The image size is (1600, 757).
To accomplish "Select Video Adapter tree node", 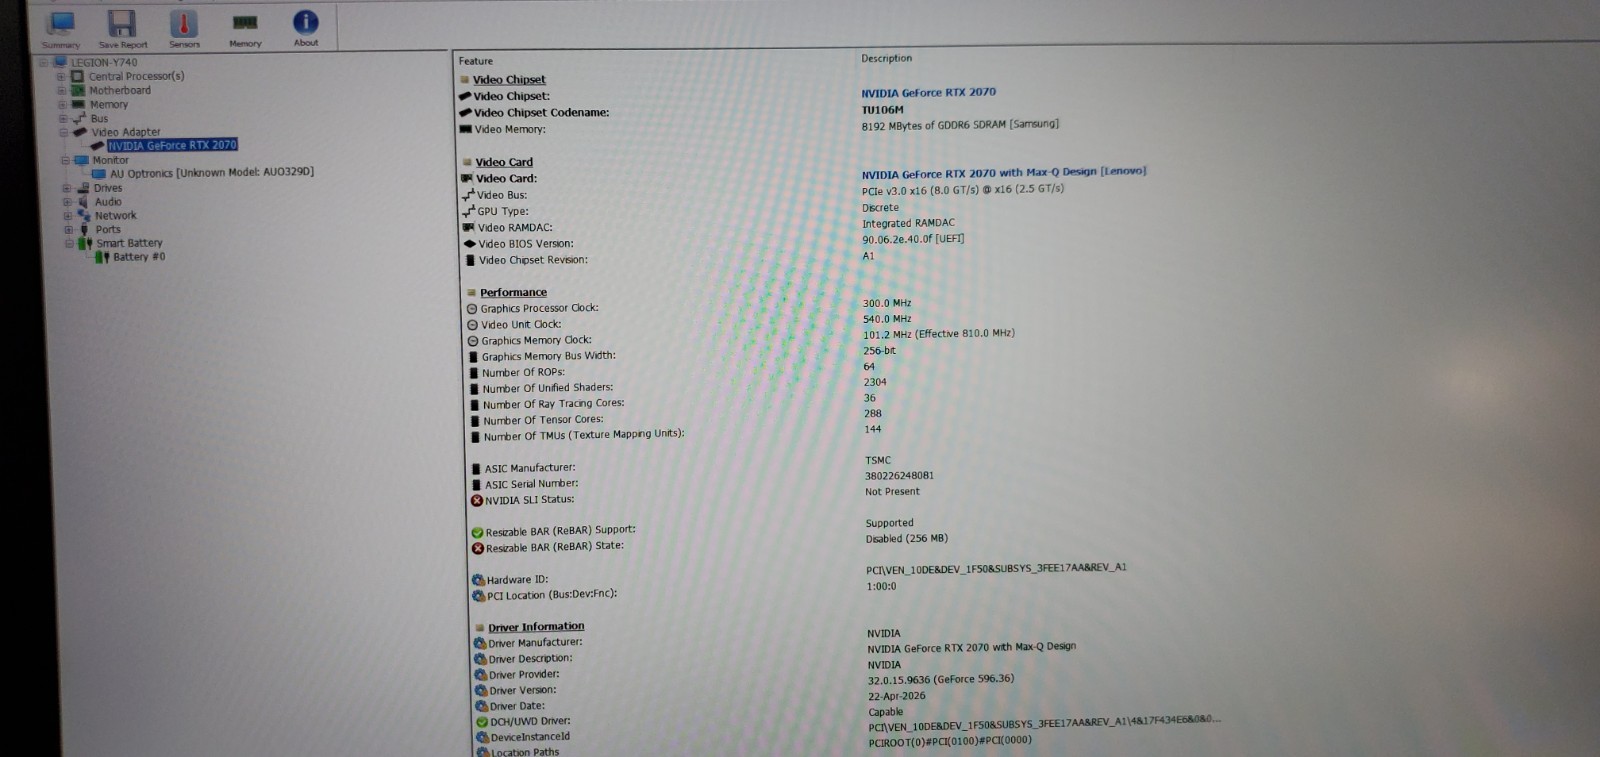I will pyautogui.click(x=126, y=132).
